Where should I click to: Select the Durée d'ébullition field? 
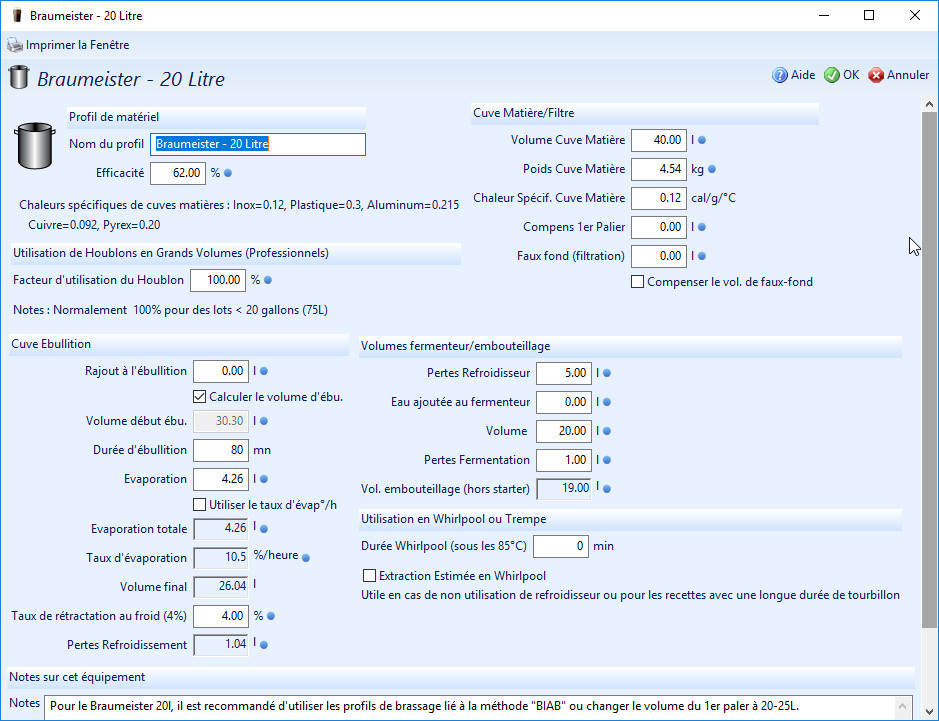tap(220, 450)
